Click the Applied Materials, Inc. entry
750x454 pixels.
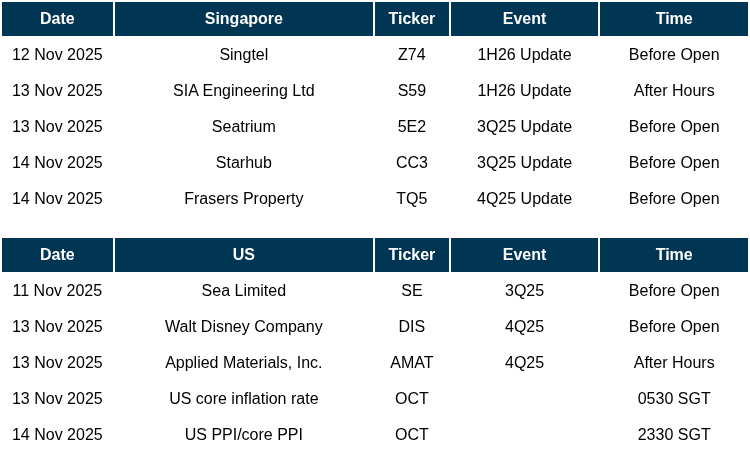[243, 363]
